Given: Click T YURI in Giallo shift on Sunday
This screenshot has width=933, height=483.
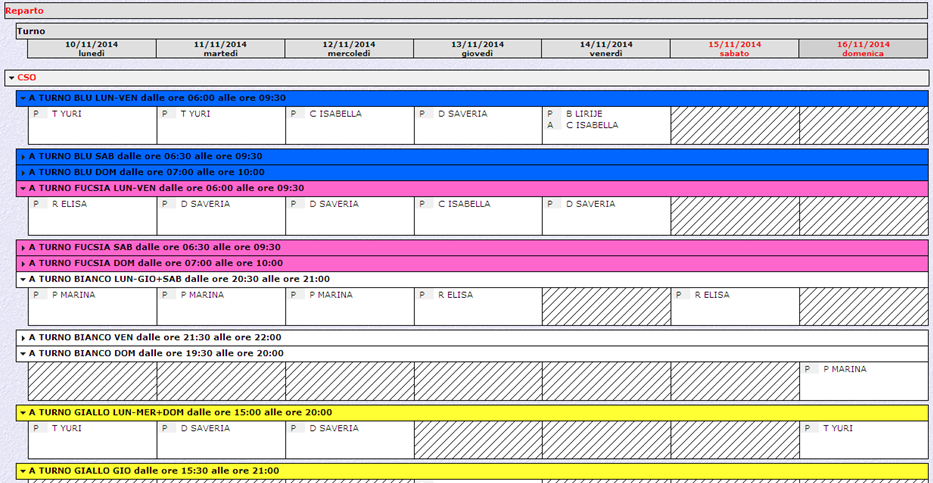Looking at the screenshot, I should point(838,428).
